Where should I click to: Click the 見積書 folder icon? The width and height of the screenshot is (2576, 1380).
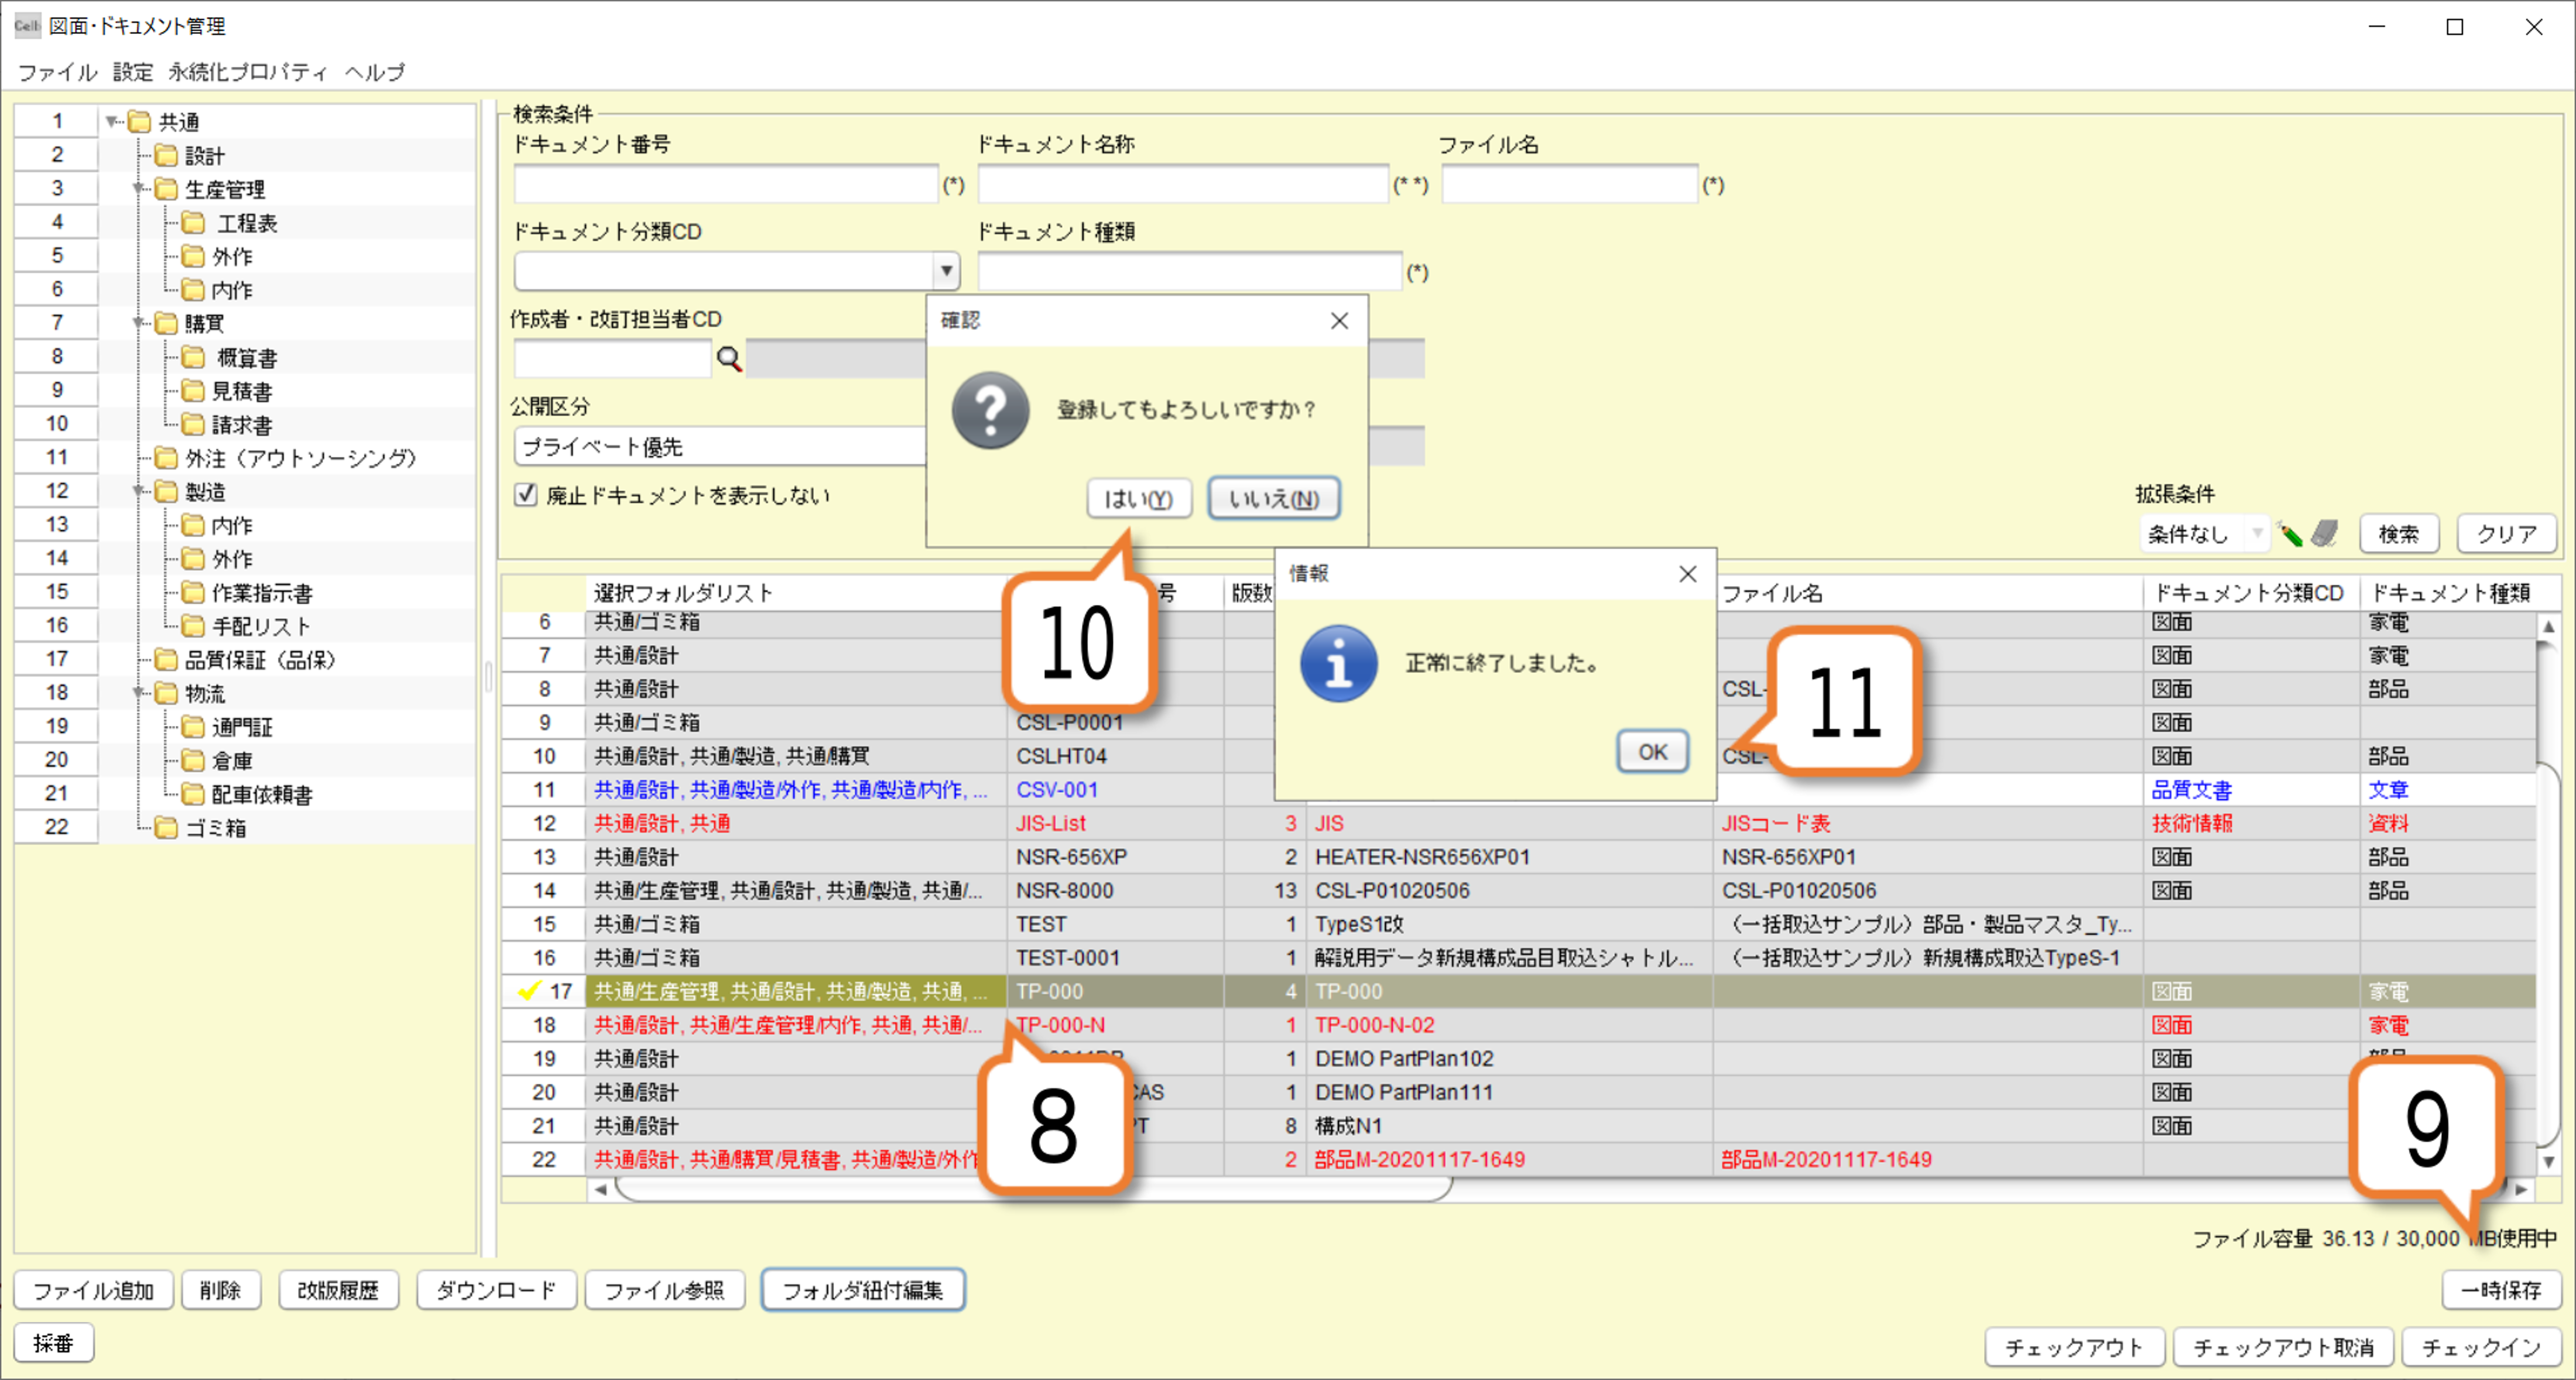pyautogui.click(x=193, y=391)
